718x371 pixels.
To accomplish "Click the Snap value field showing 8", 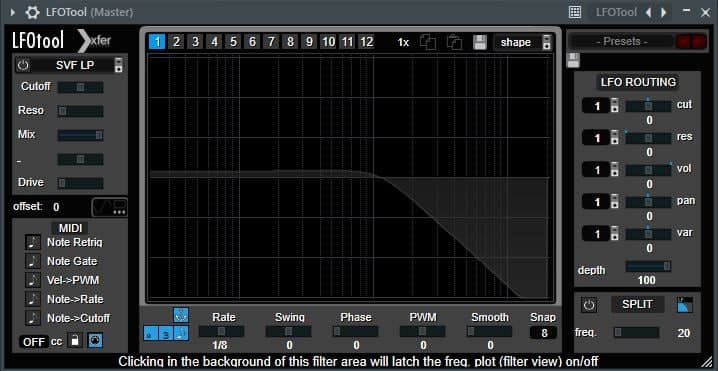I will click(x=544, y=333).
